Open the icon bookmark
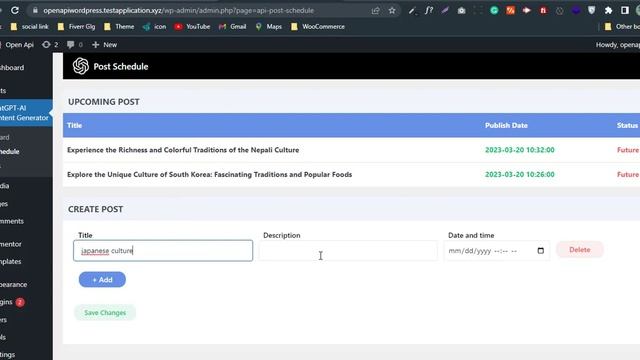This screenshot has height=360, width=640. (x=154, y=27)
